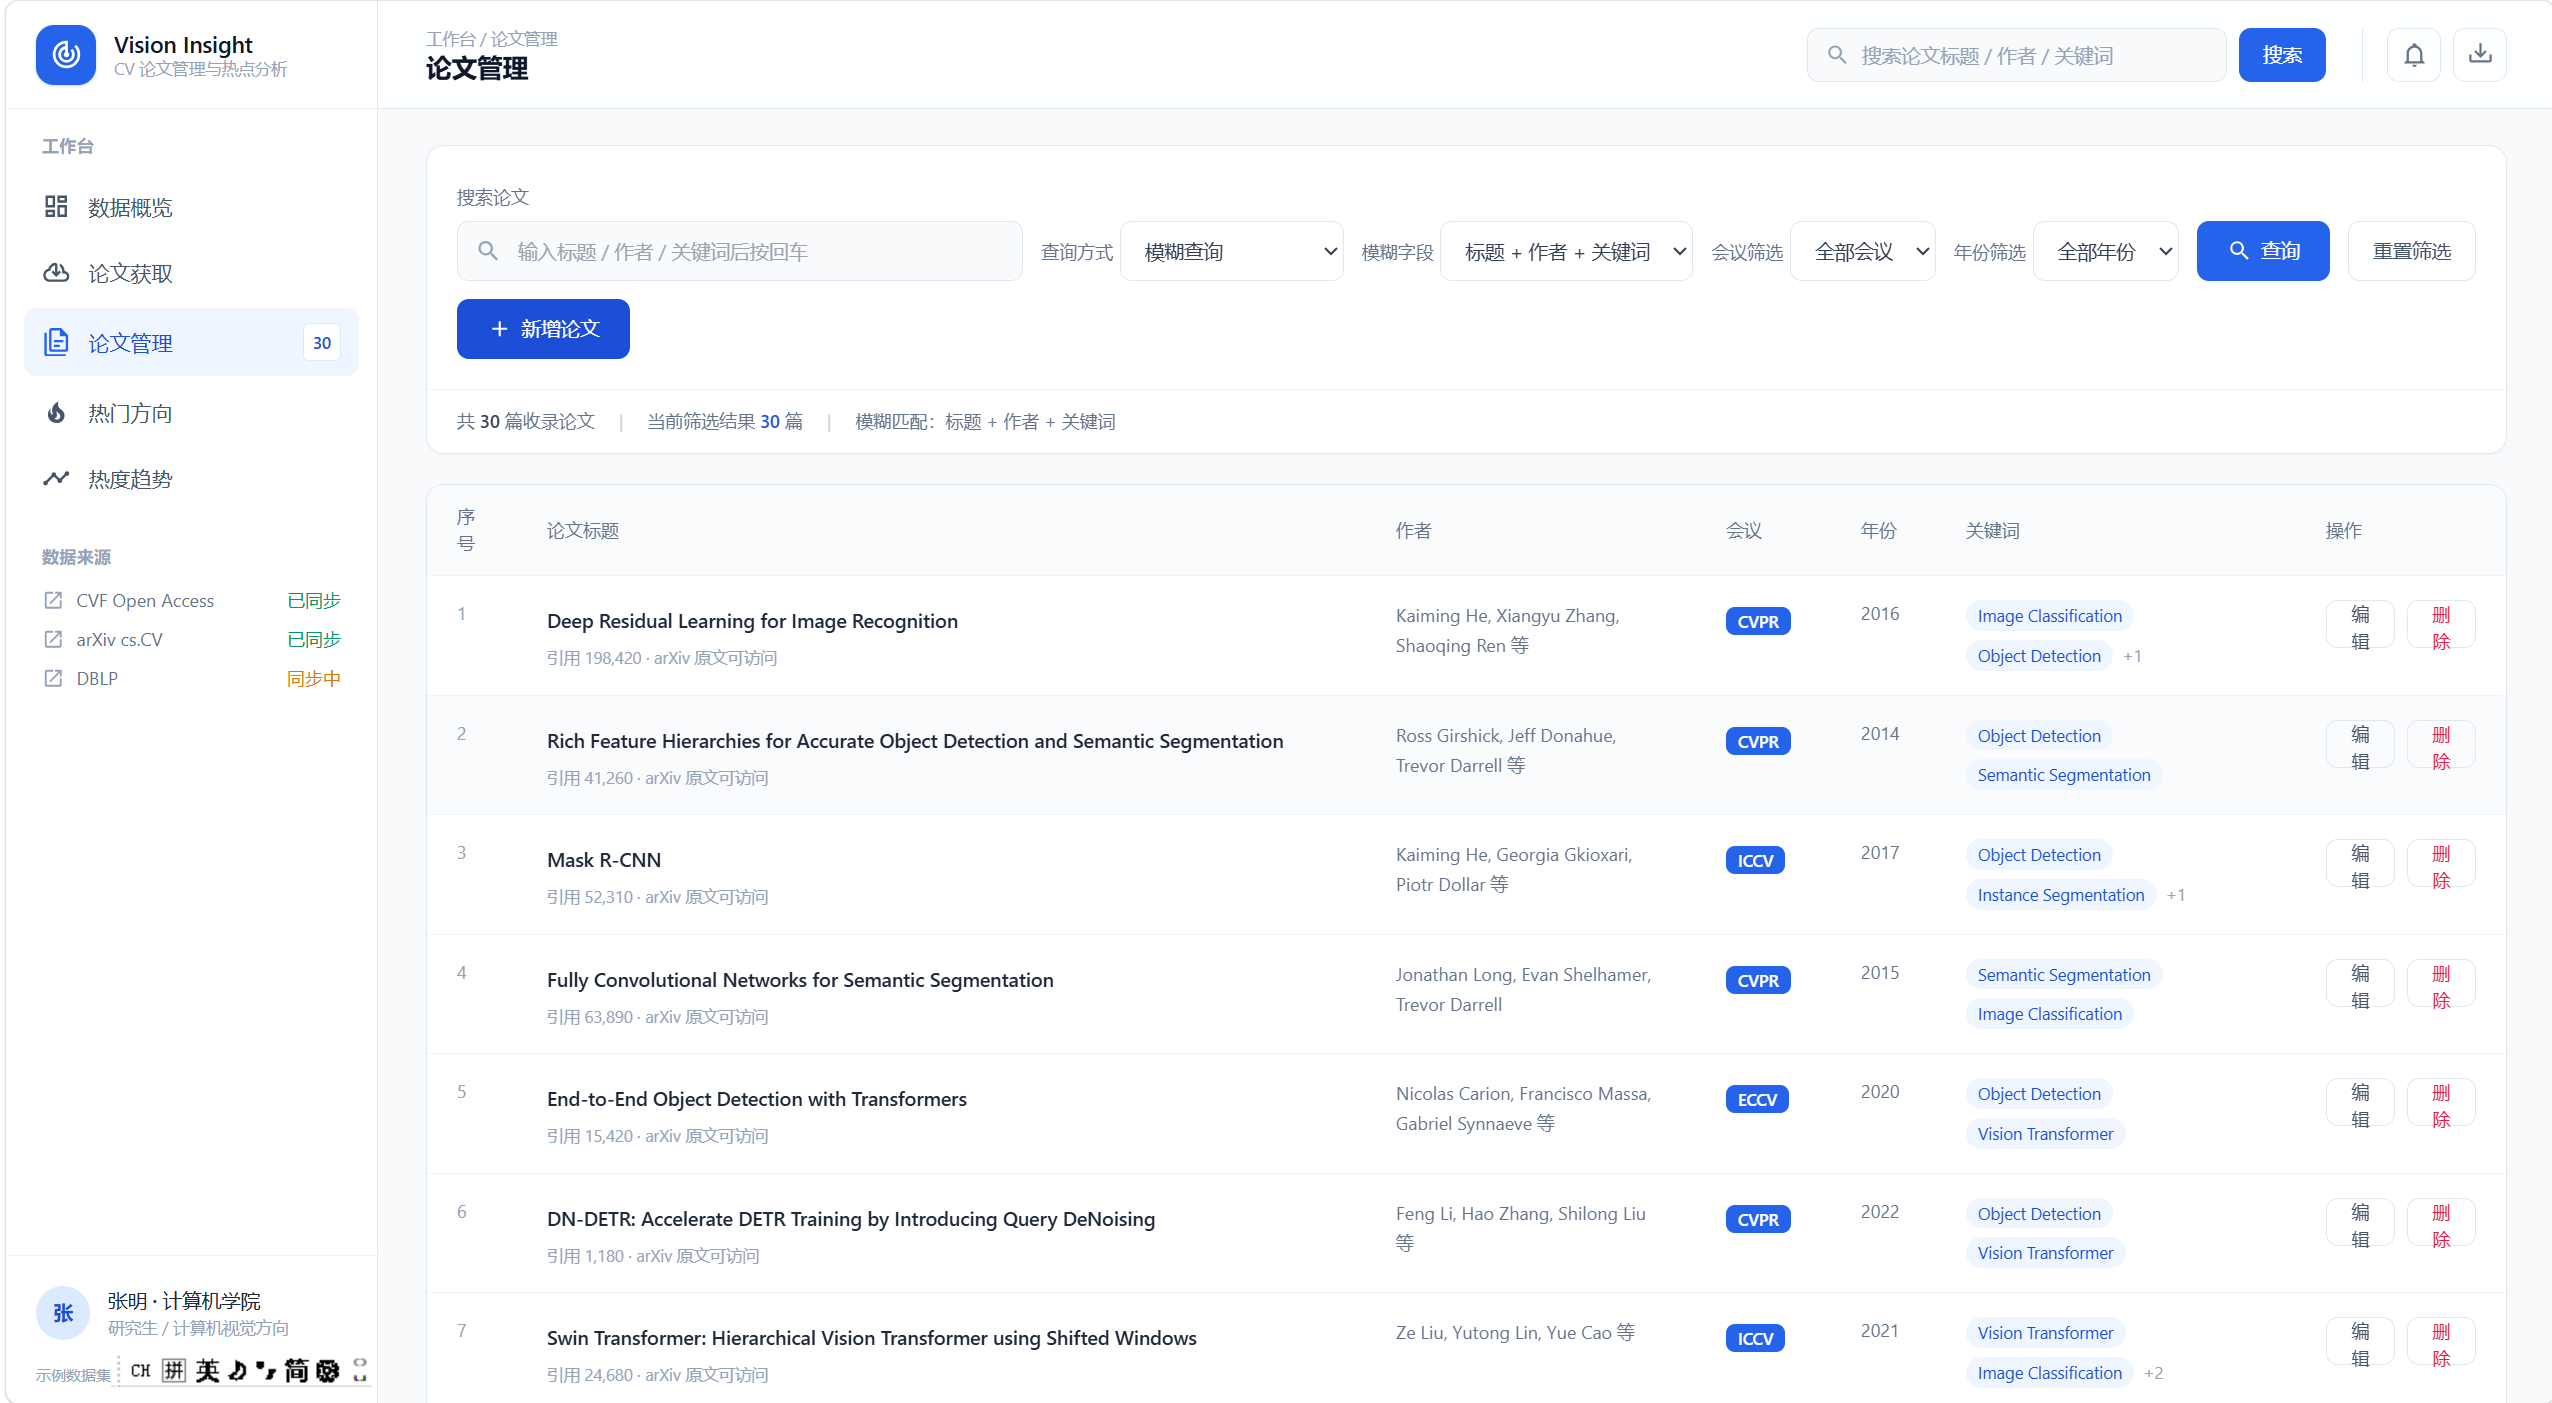Open 热度趋势 menu item

(x=191, y=479)
